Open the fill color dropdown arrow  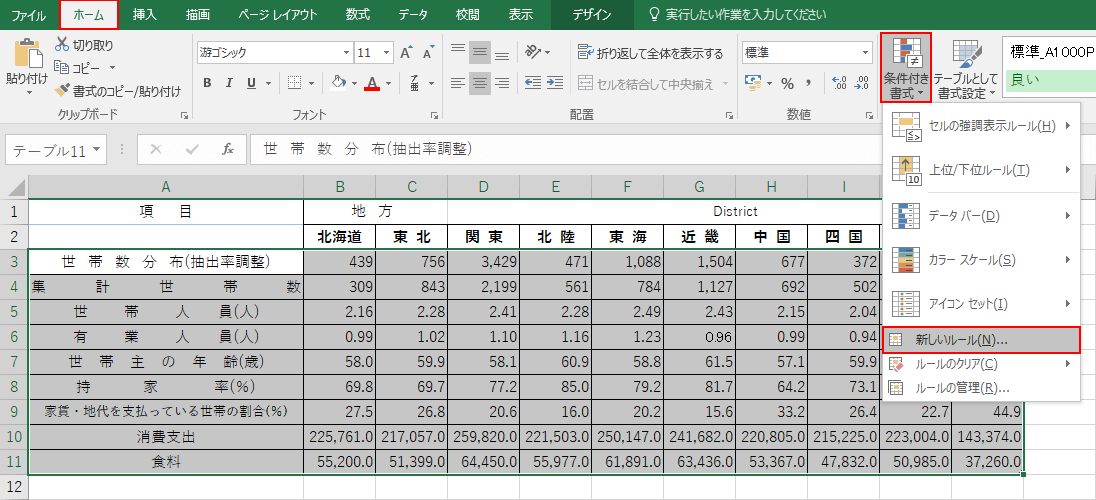click(355, 83)
